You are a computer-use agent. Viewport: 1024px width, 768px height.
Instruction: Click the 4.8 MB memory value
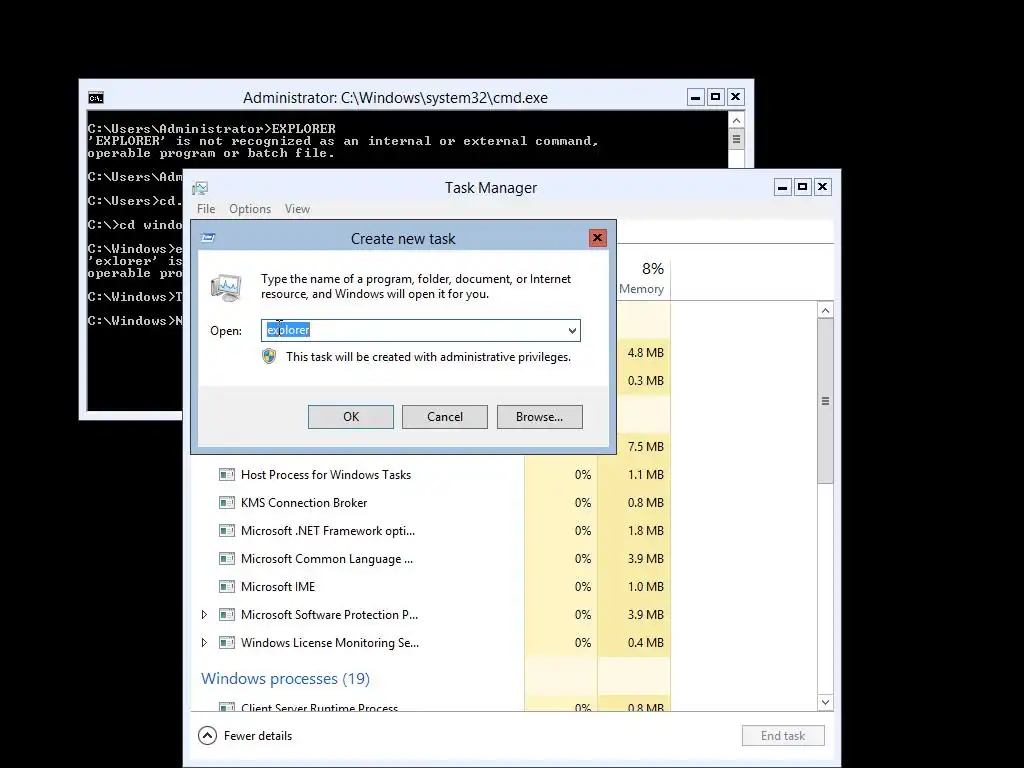pyautogui.click(x=645, y=353)
